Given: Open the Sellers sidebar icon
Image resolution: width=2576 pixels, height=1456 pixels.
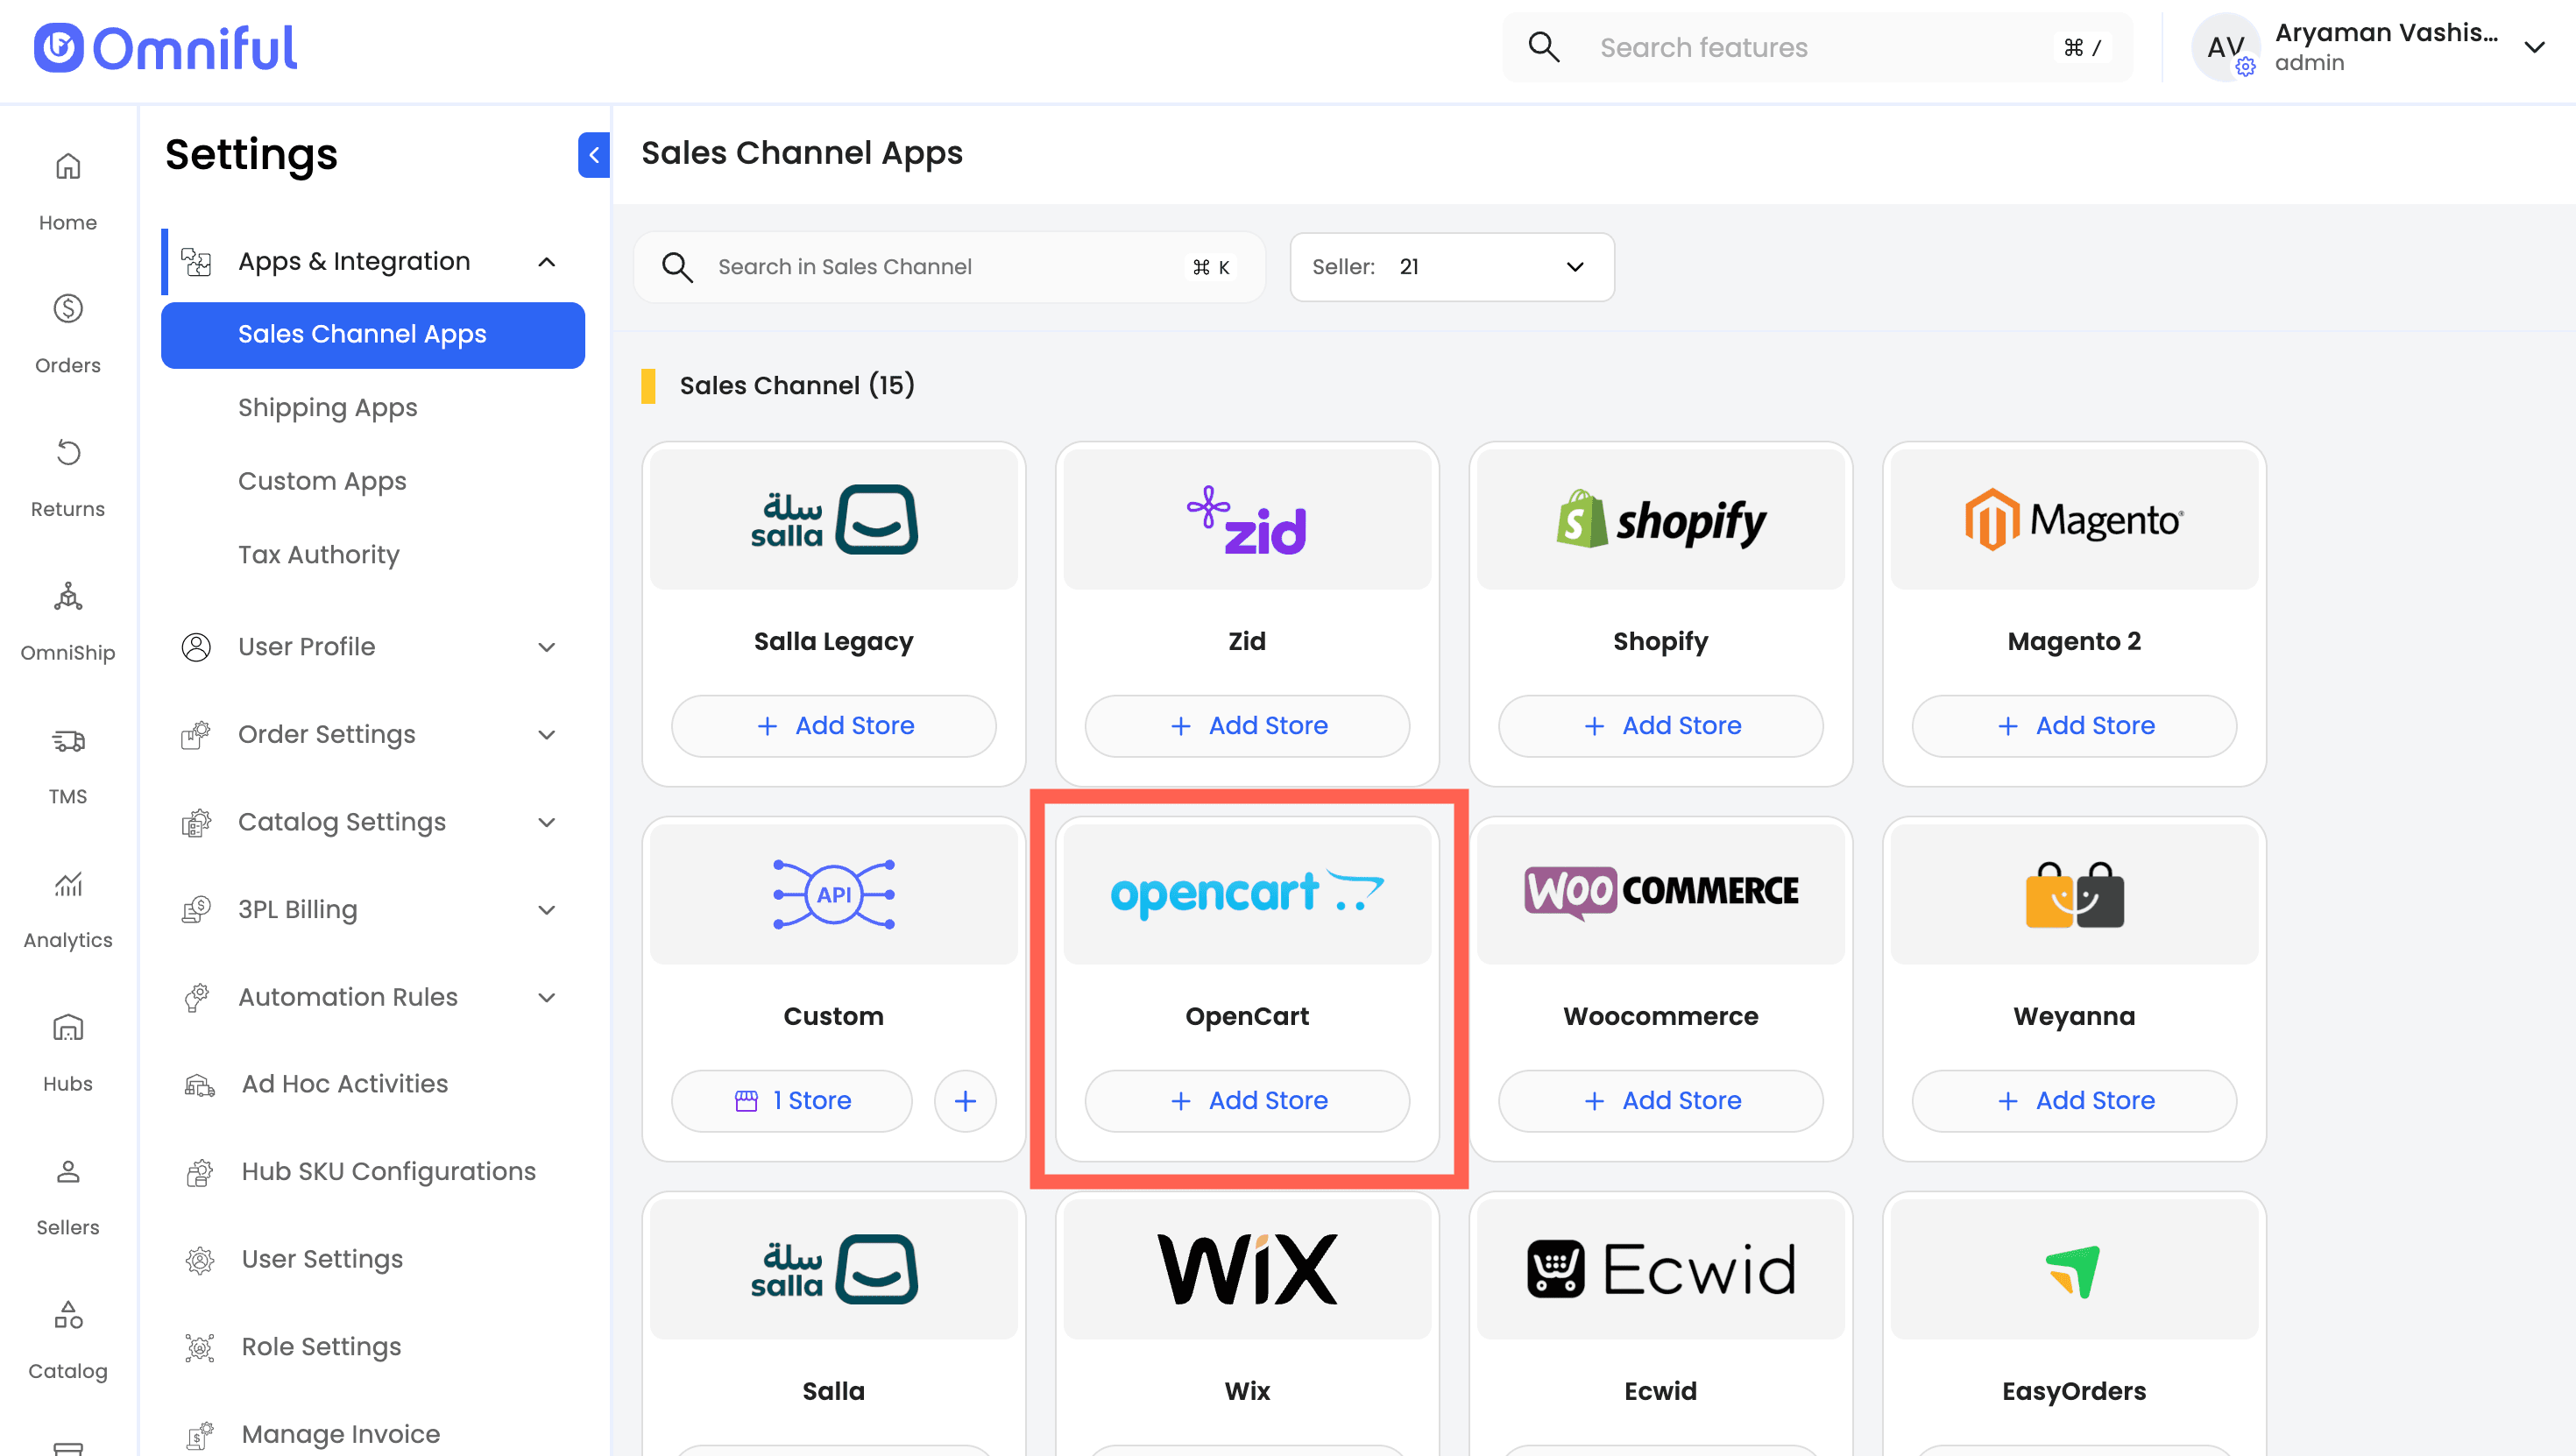Looking at the screenshot, I should [x=67, y=1173].
